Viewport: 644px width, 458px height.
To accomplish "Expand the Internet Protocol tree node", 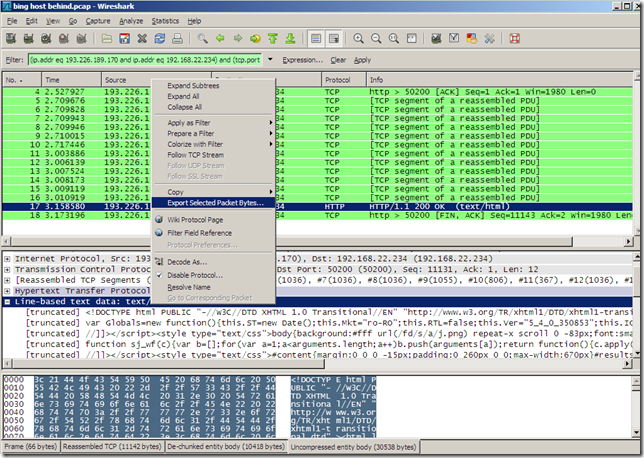I will (7, 259).
